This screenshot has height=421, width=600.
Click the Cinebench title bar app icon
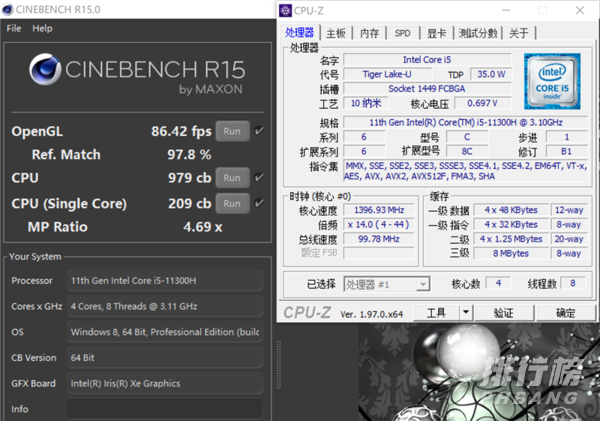pyautogui.click(x=10, y=9)
